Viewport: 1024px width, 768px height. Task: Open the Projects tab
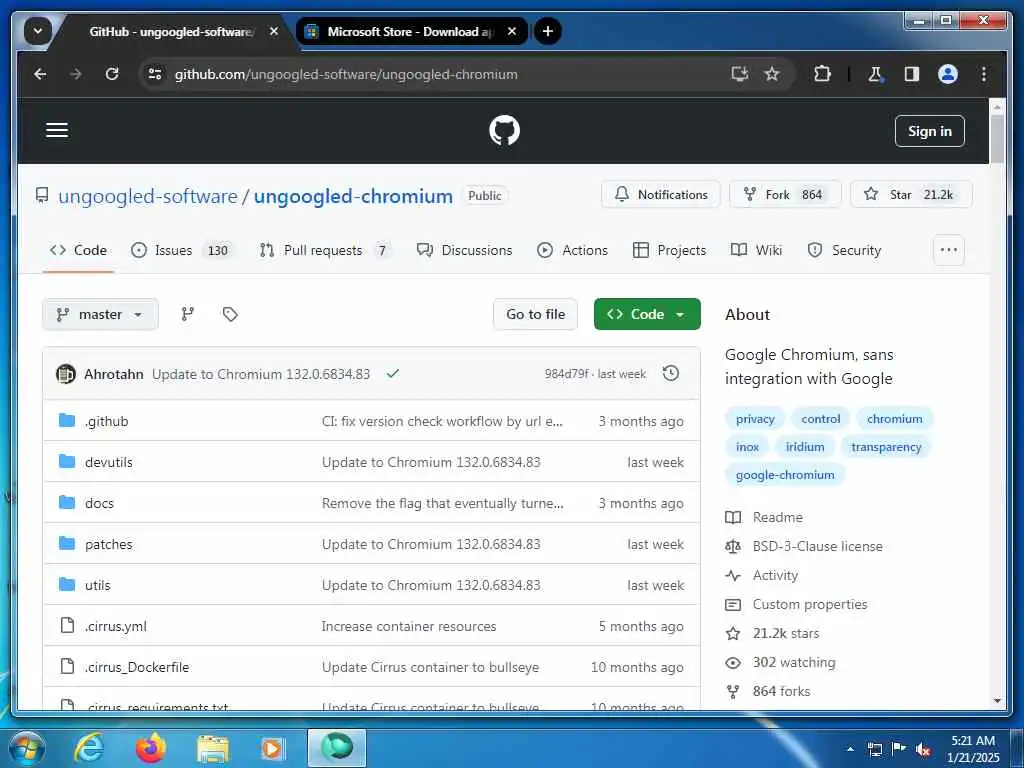click(669, 250)
